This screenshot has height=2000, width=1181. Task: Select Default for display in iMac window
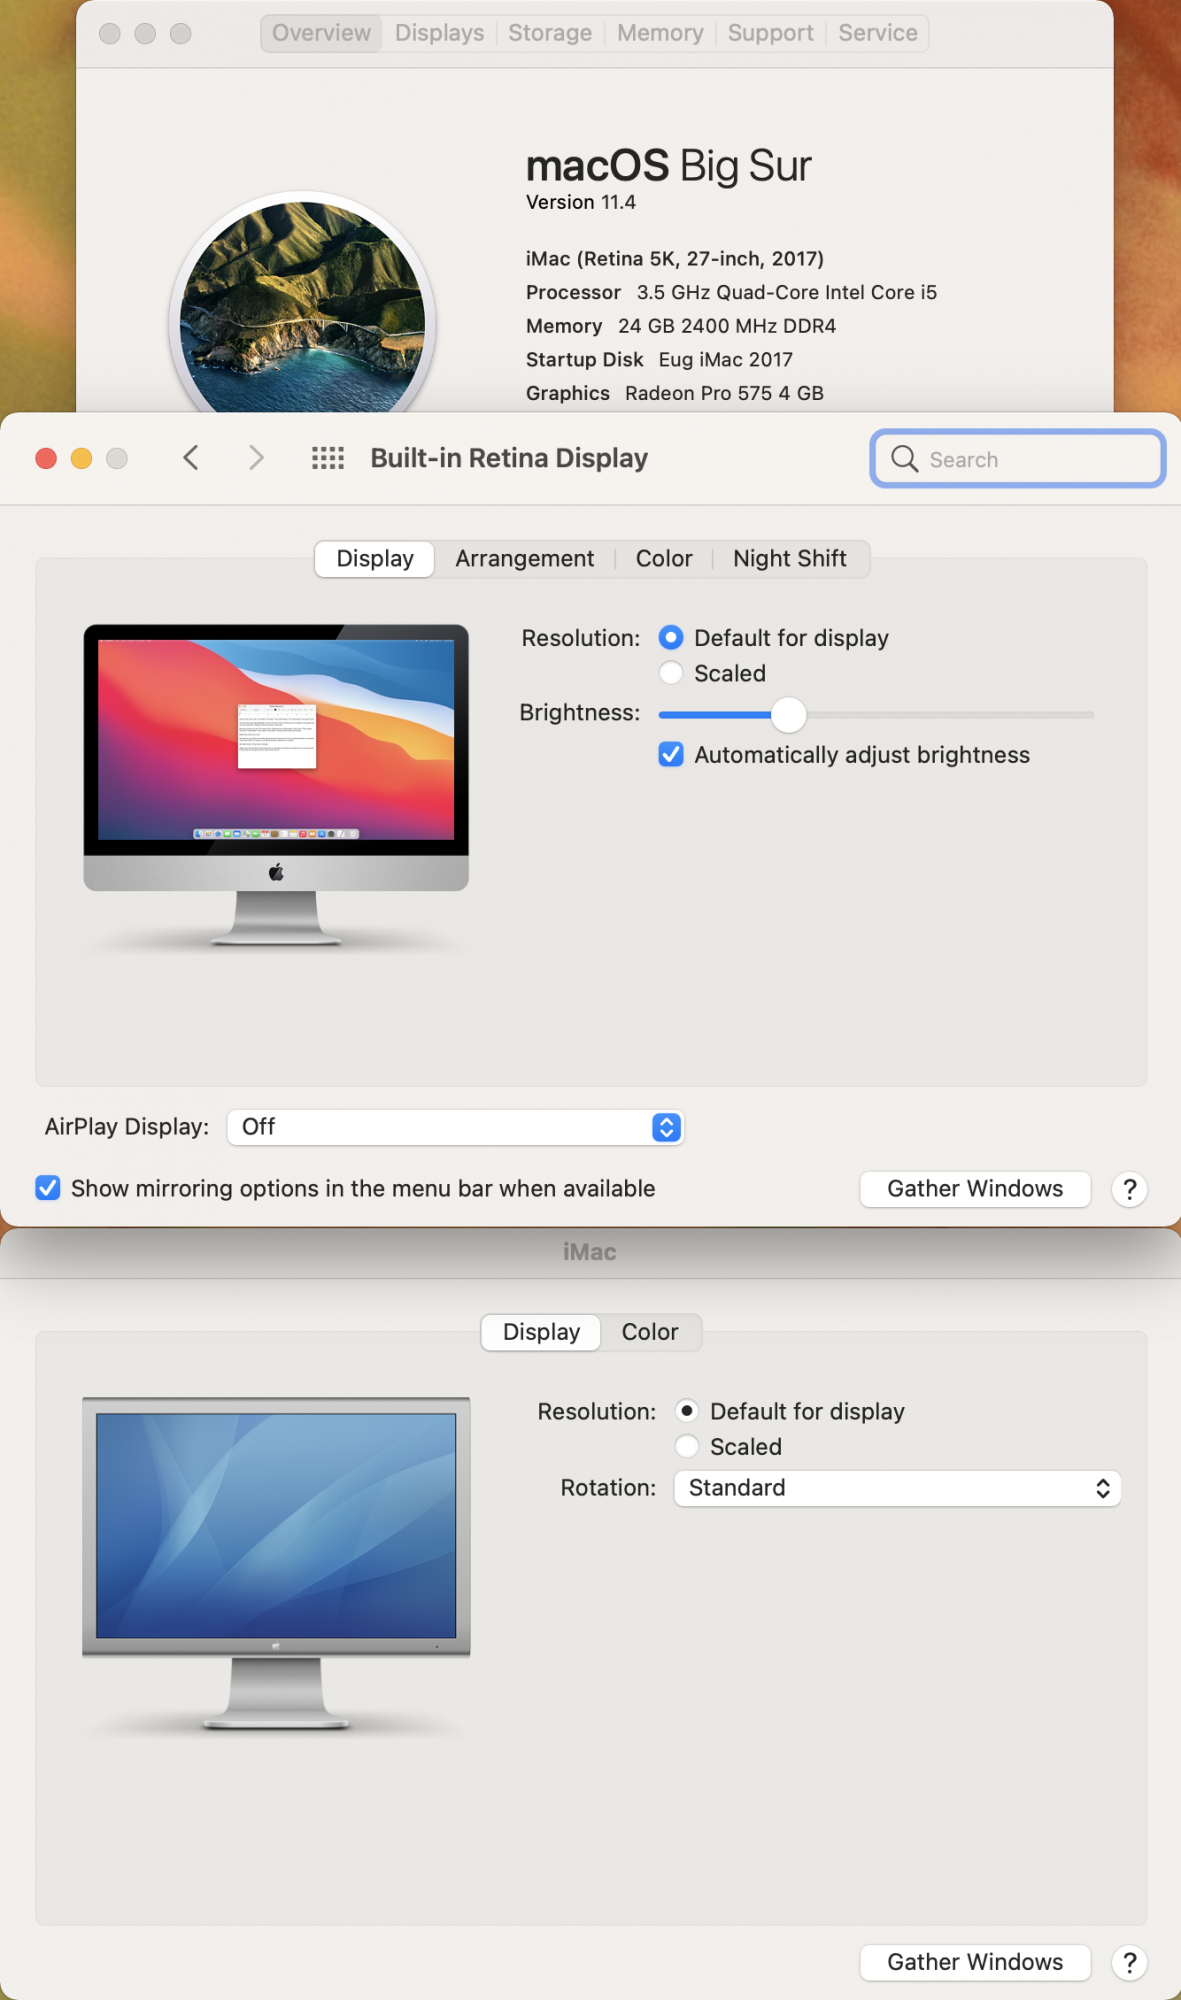(687, 1411)
